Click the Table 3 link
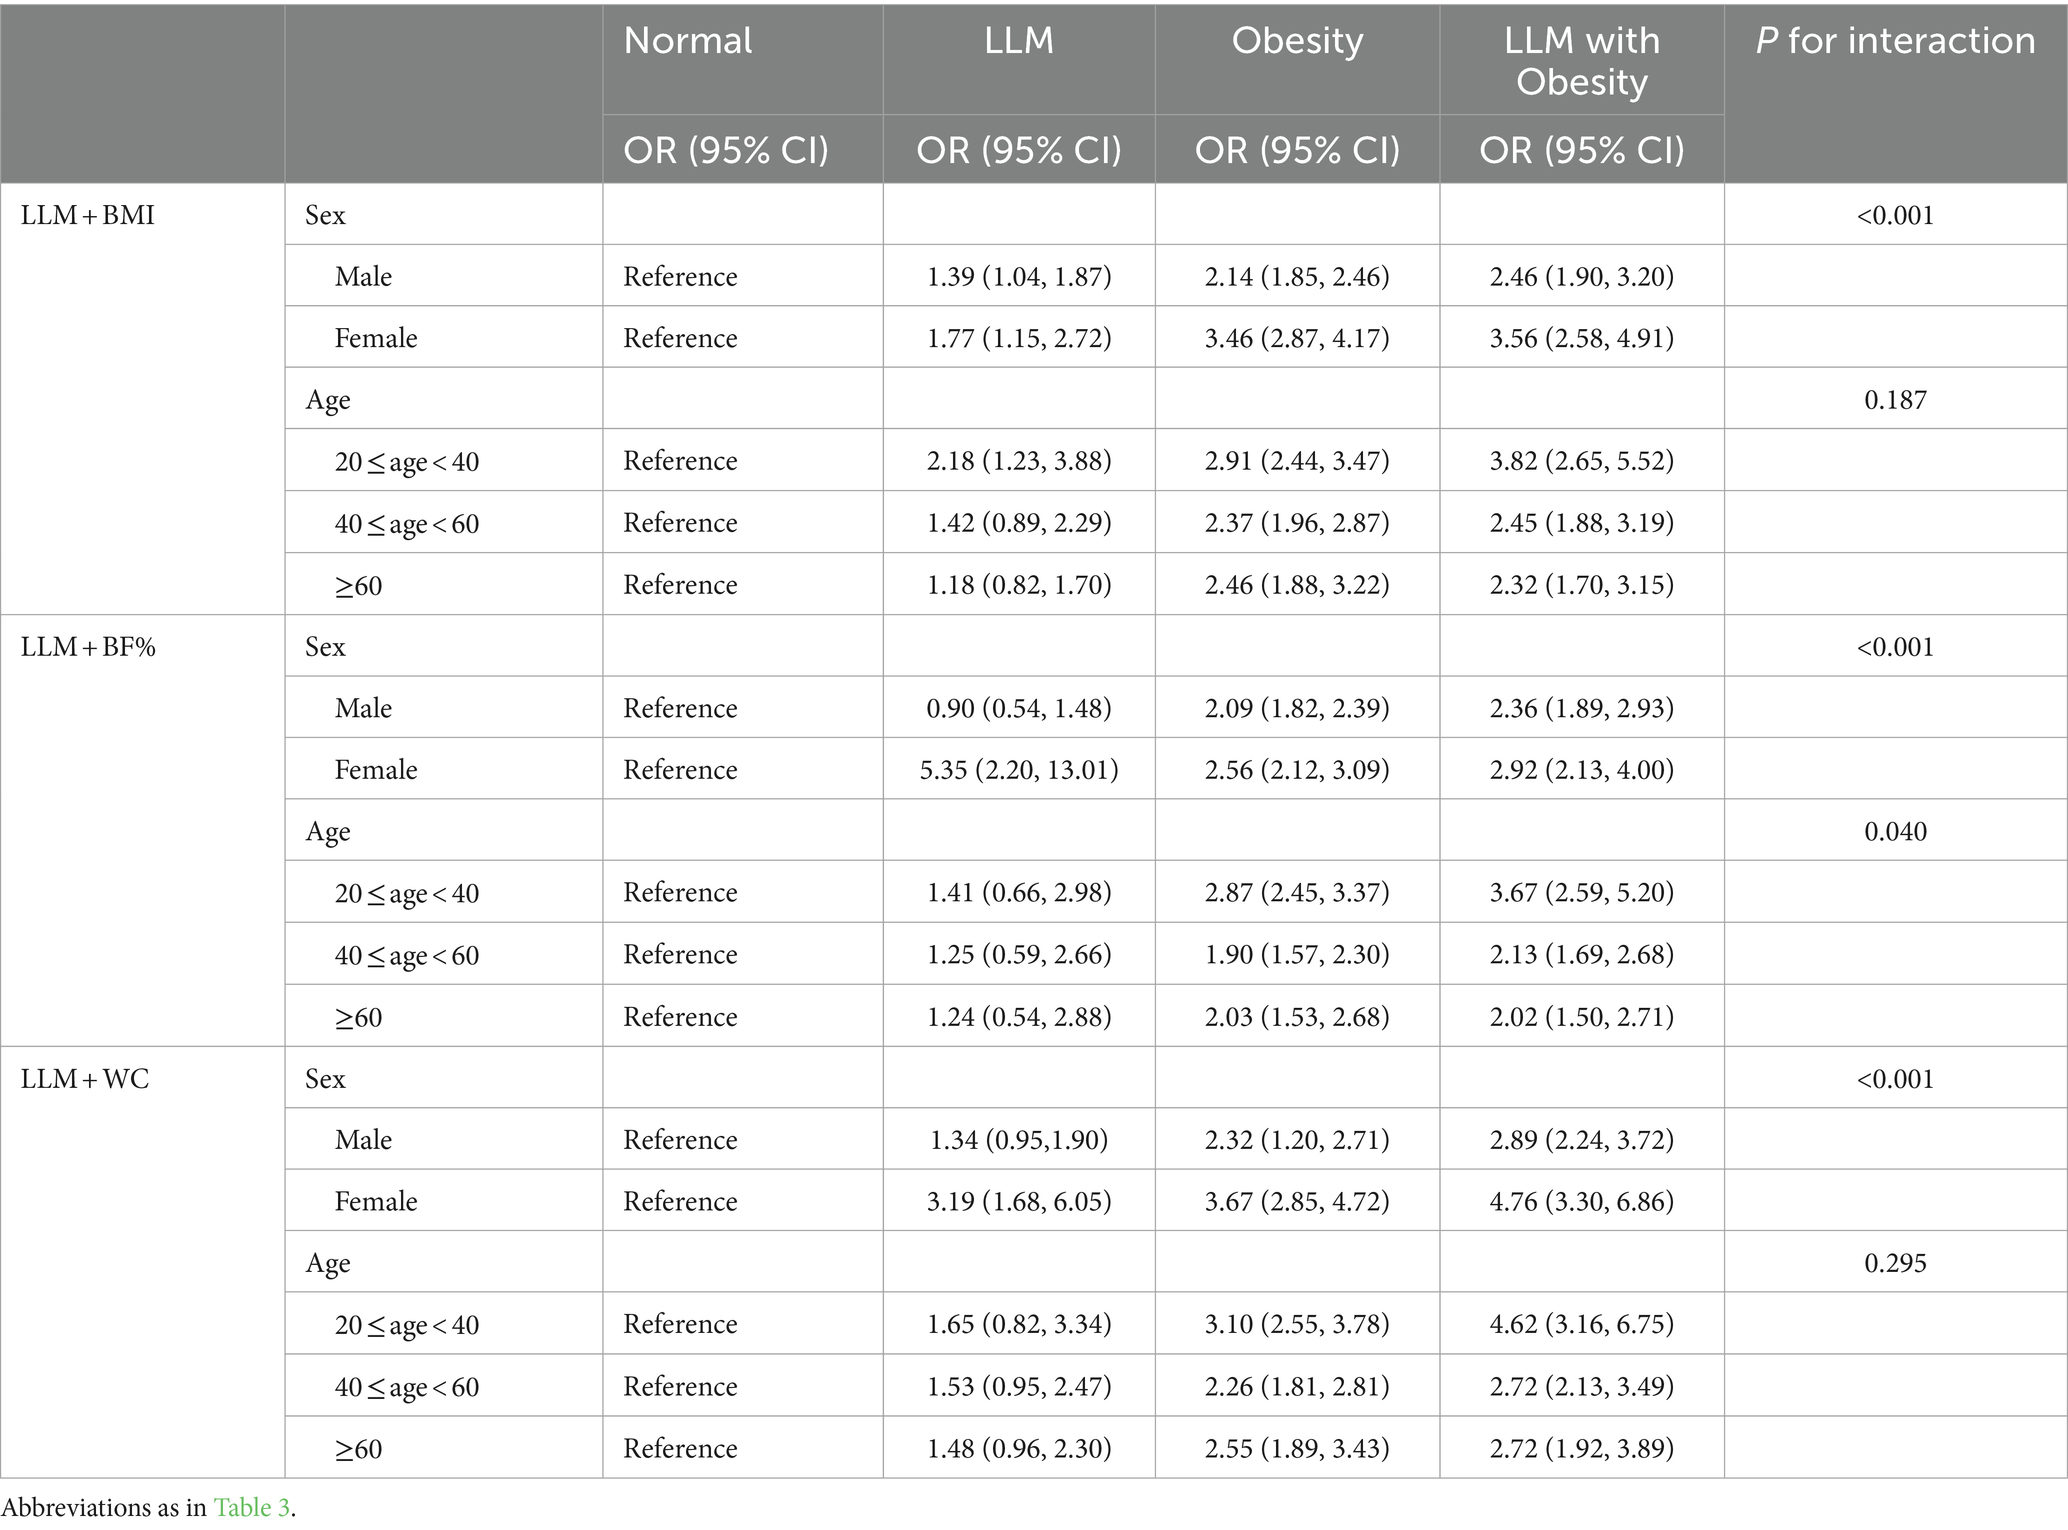This screenshot has width=2068, height=1530. tap(251, 1507)
